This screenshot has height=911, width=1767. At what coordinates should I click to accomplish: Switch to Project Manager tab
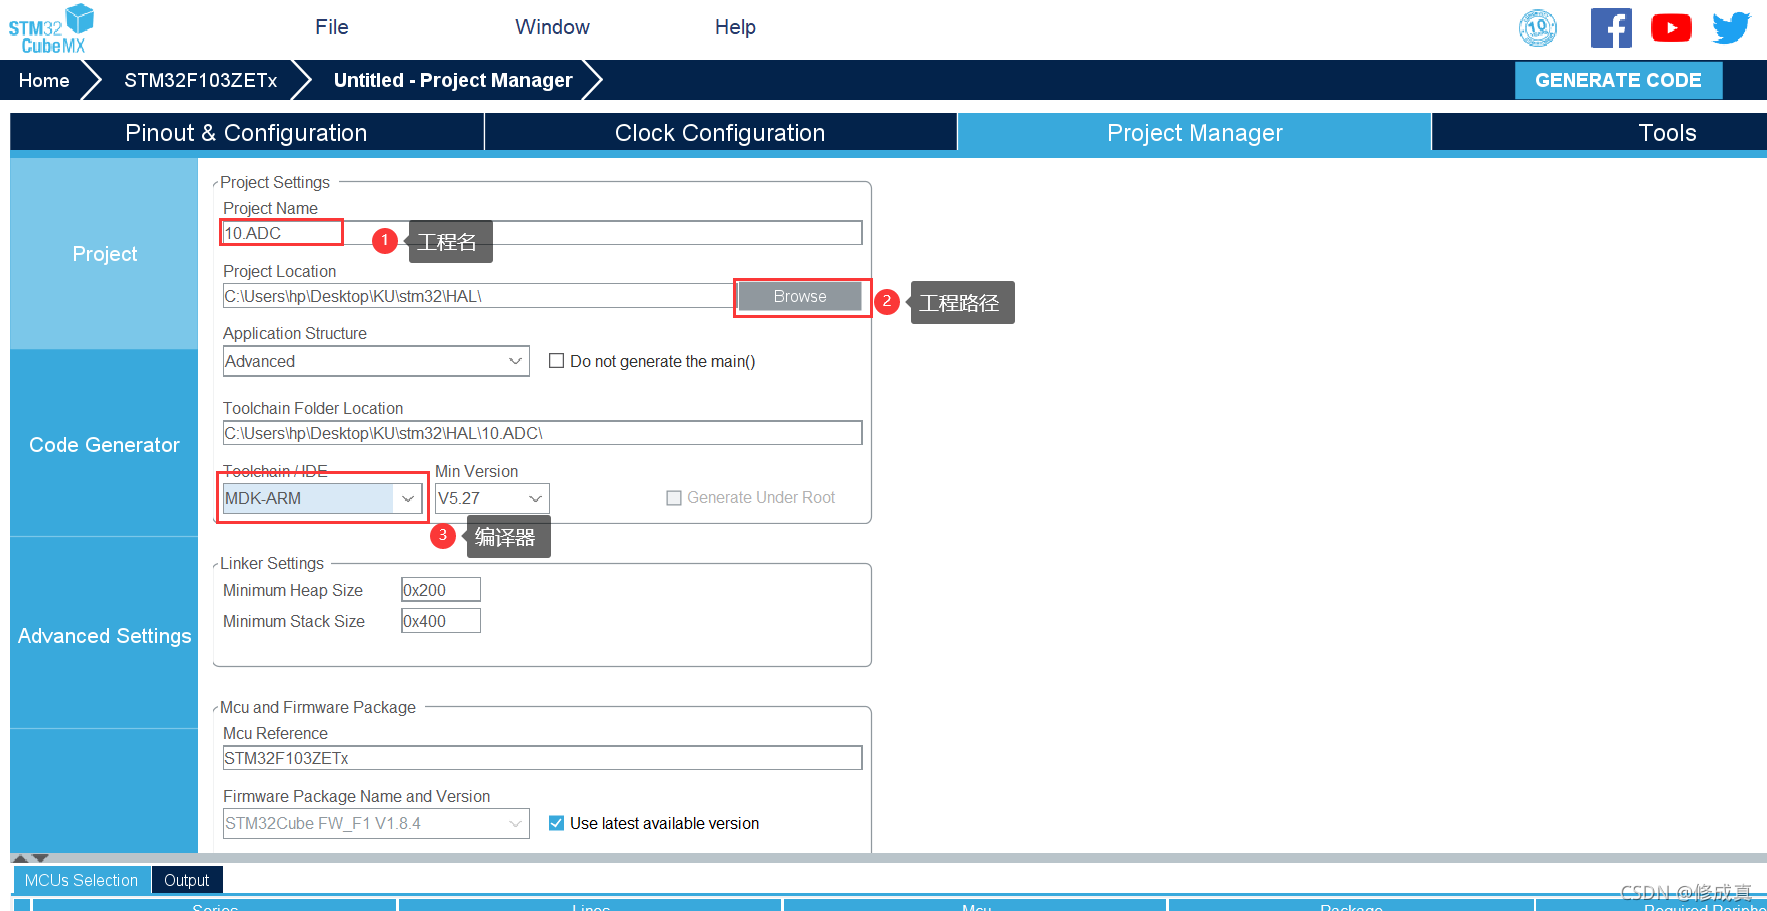point(1194,133)
